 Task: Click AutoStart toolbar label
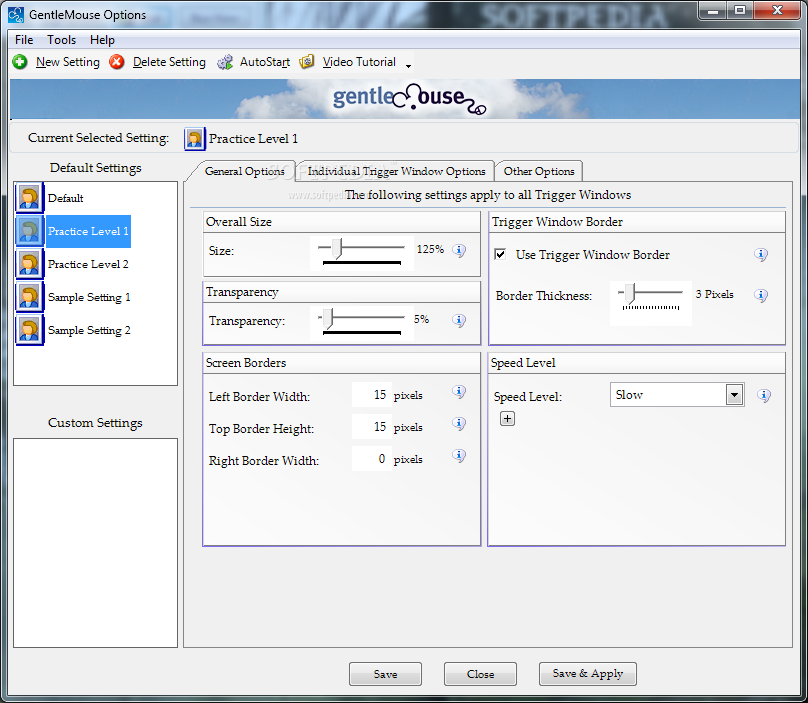click(x=265, y=62)
